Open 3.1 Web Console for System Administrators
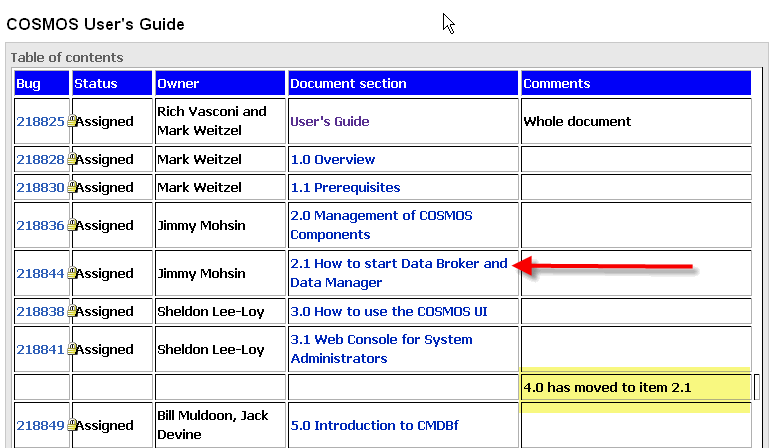Viewport: 783px width, 448px height. 381,349
